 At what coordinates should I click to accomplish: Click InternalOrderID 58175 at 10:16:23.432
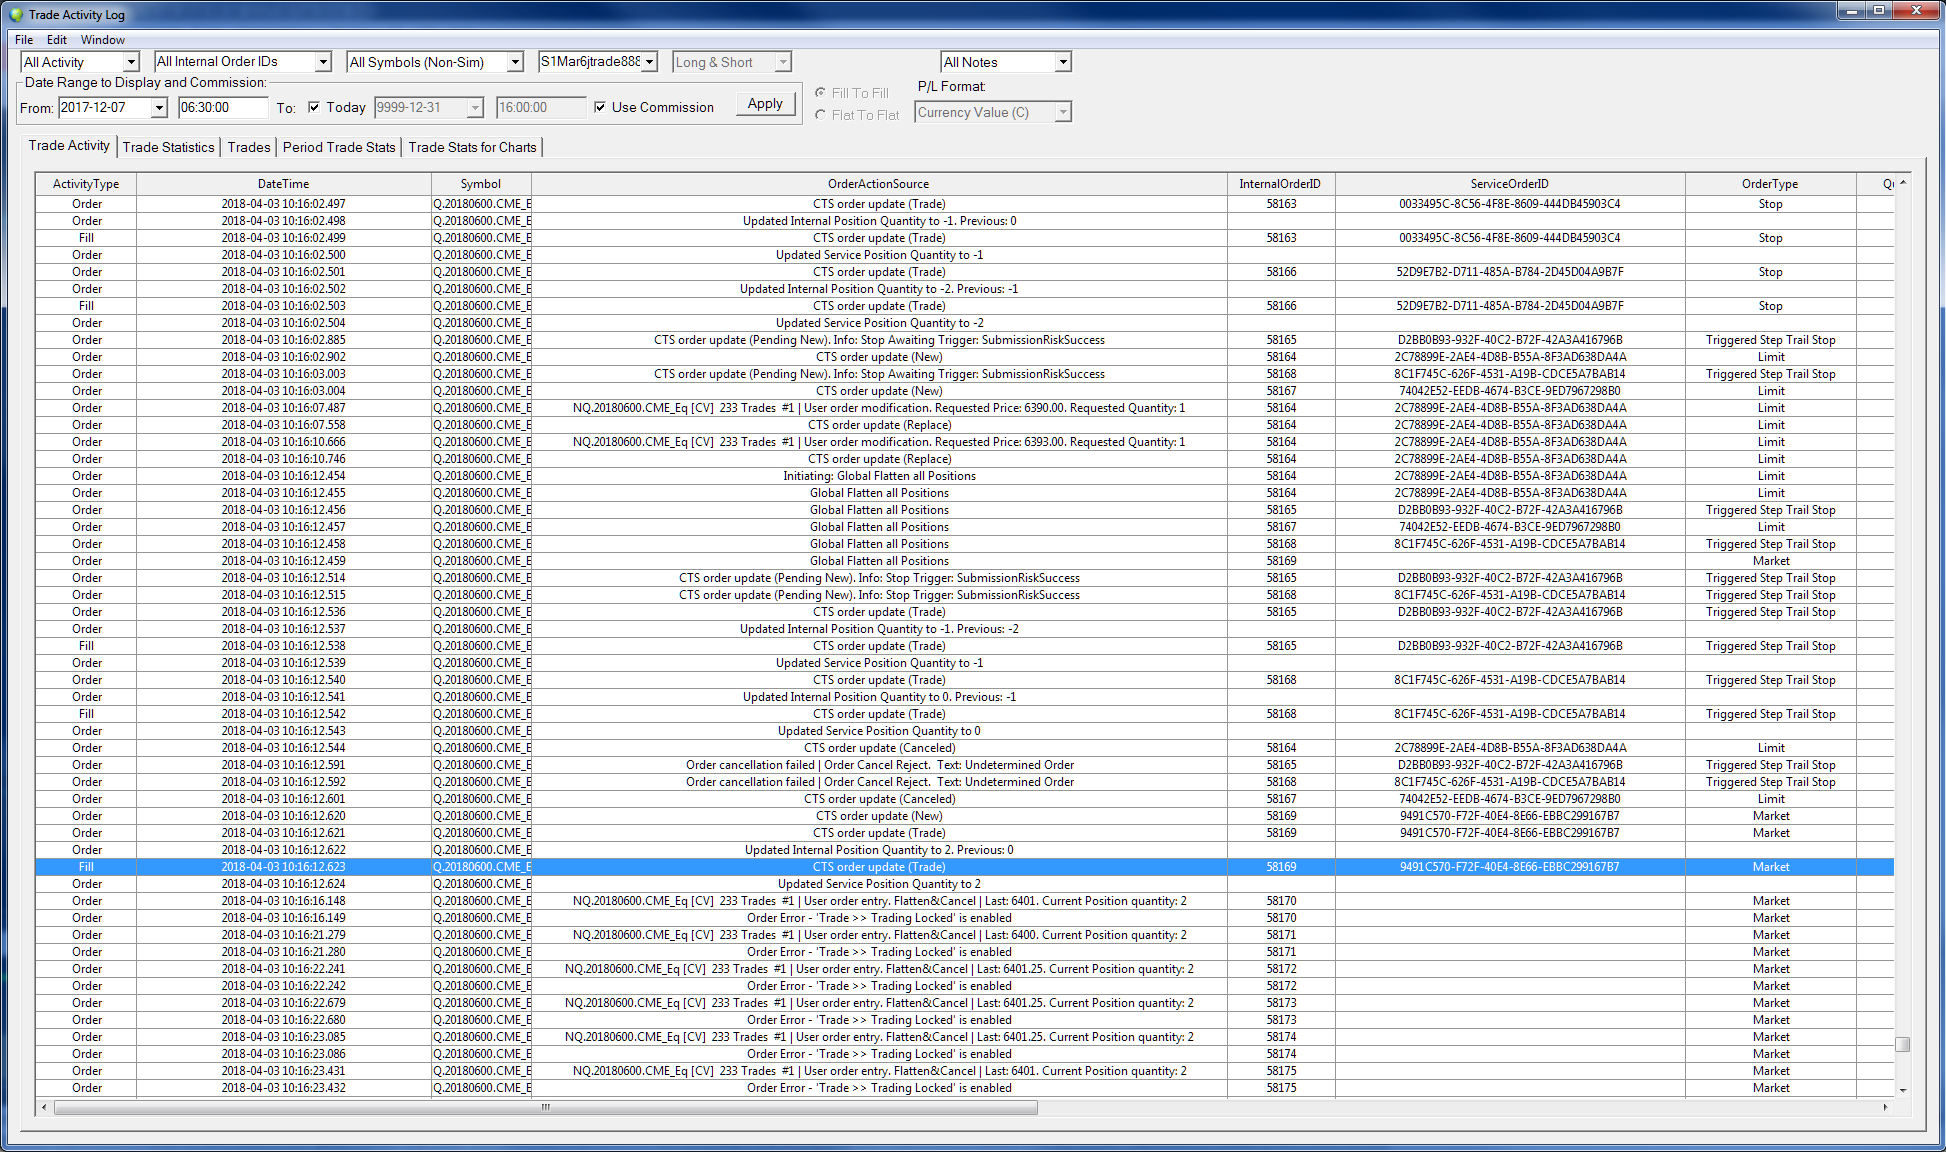1281,1088
